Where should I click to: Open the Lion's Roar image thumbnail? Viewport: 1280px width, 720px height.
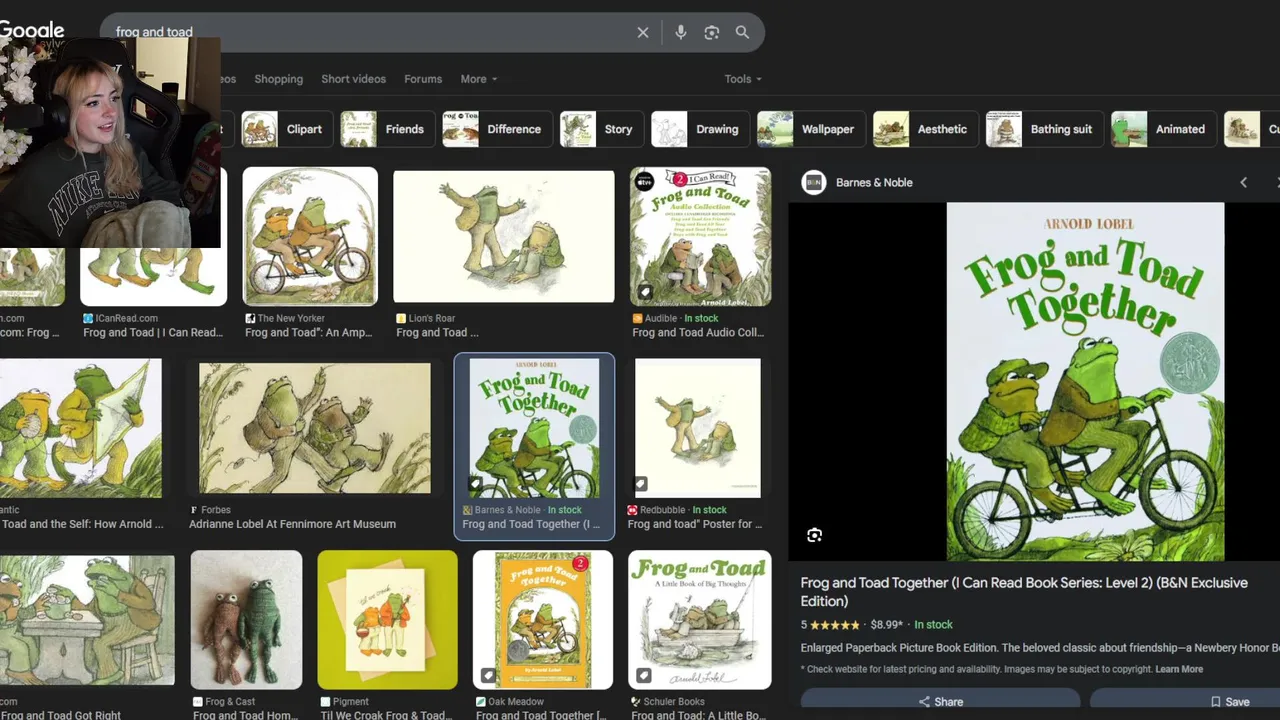(x=503, y=236)
